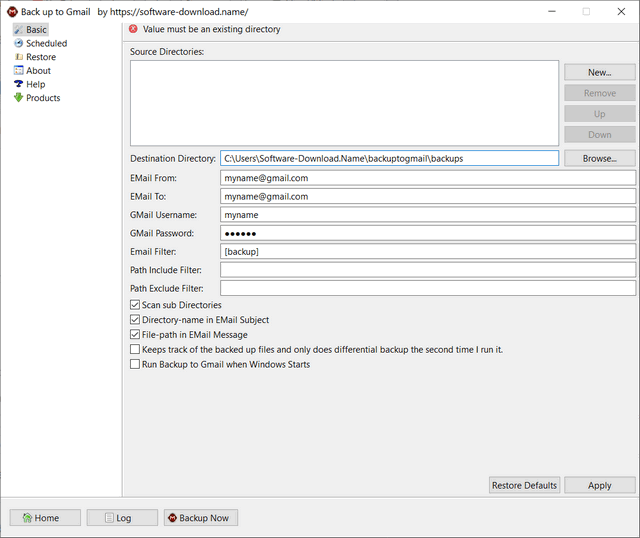This screenshot has width=640, height=538.
Task: Click Browse for destination directory
Action: click(x=599, y=158)
